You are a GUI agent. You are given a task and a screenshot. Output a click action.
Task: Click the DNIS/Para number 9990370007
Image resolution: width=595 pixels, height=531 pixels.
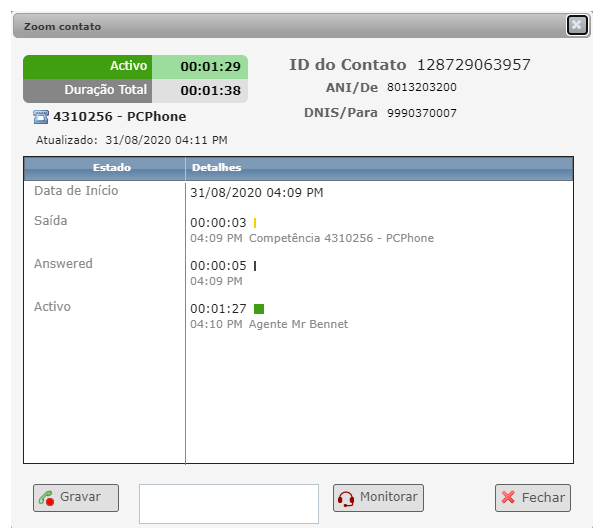[422, 113]
